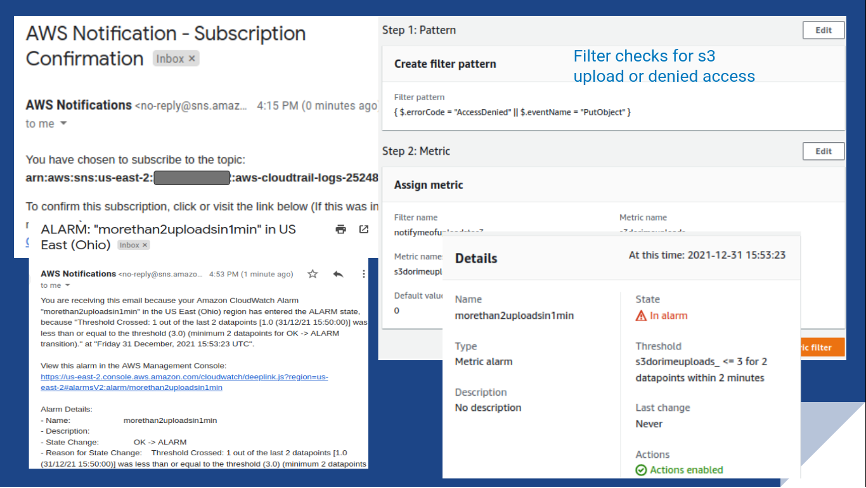866x488 pixels.
Task: Expand 'to me' details in Subscription email
Action: pyautogui.click(x=64, y=124)
